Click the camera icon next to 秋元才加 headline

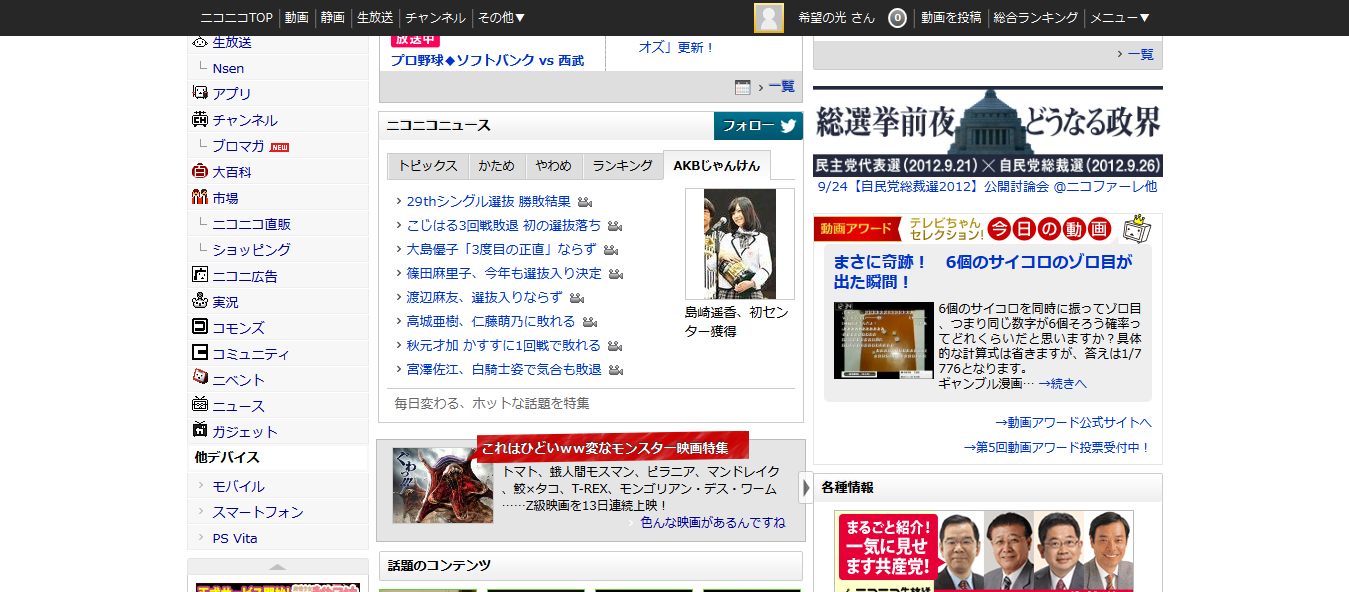click(615, 346)
